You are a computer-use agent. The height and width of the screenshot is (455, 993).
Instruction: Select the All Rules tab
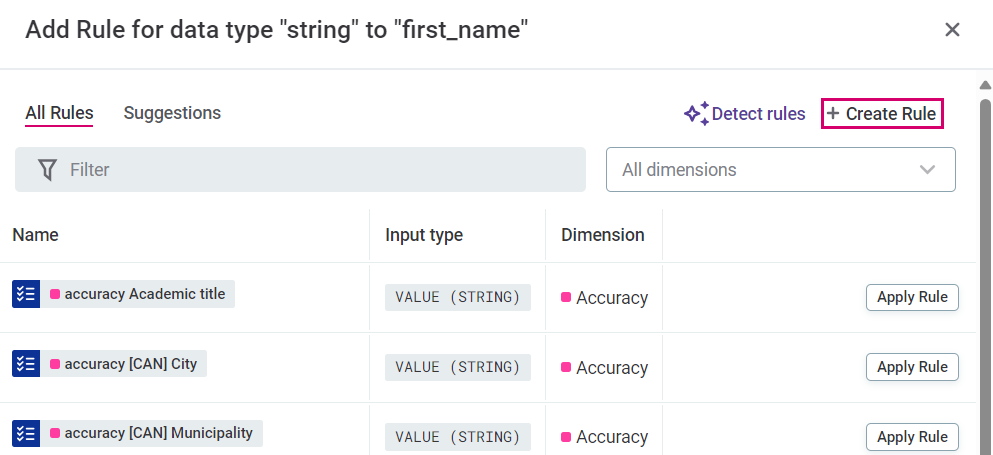pos(59,113)
